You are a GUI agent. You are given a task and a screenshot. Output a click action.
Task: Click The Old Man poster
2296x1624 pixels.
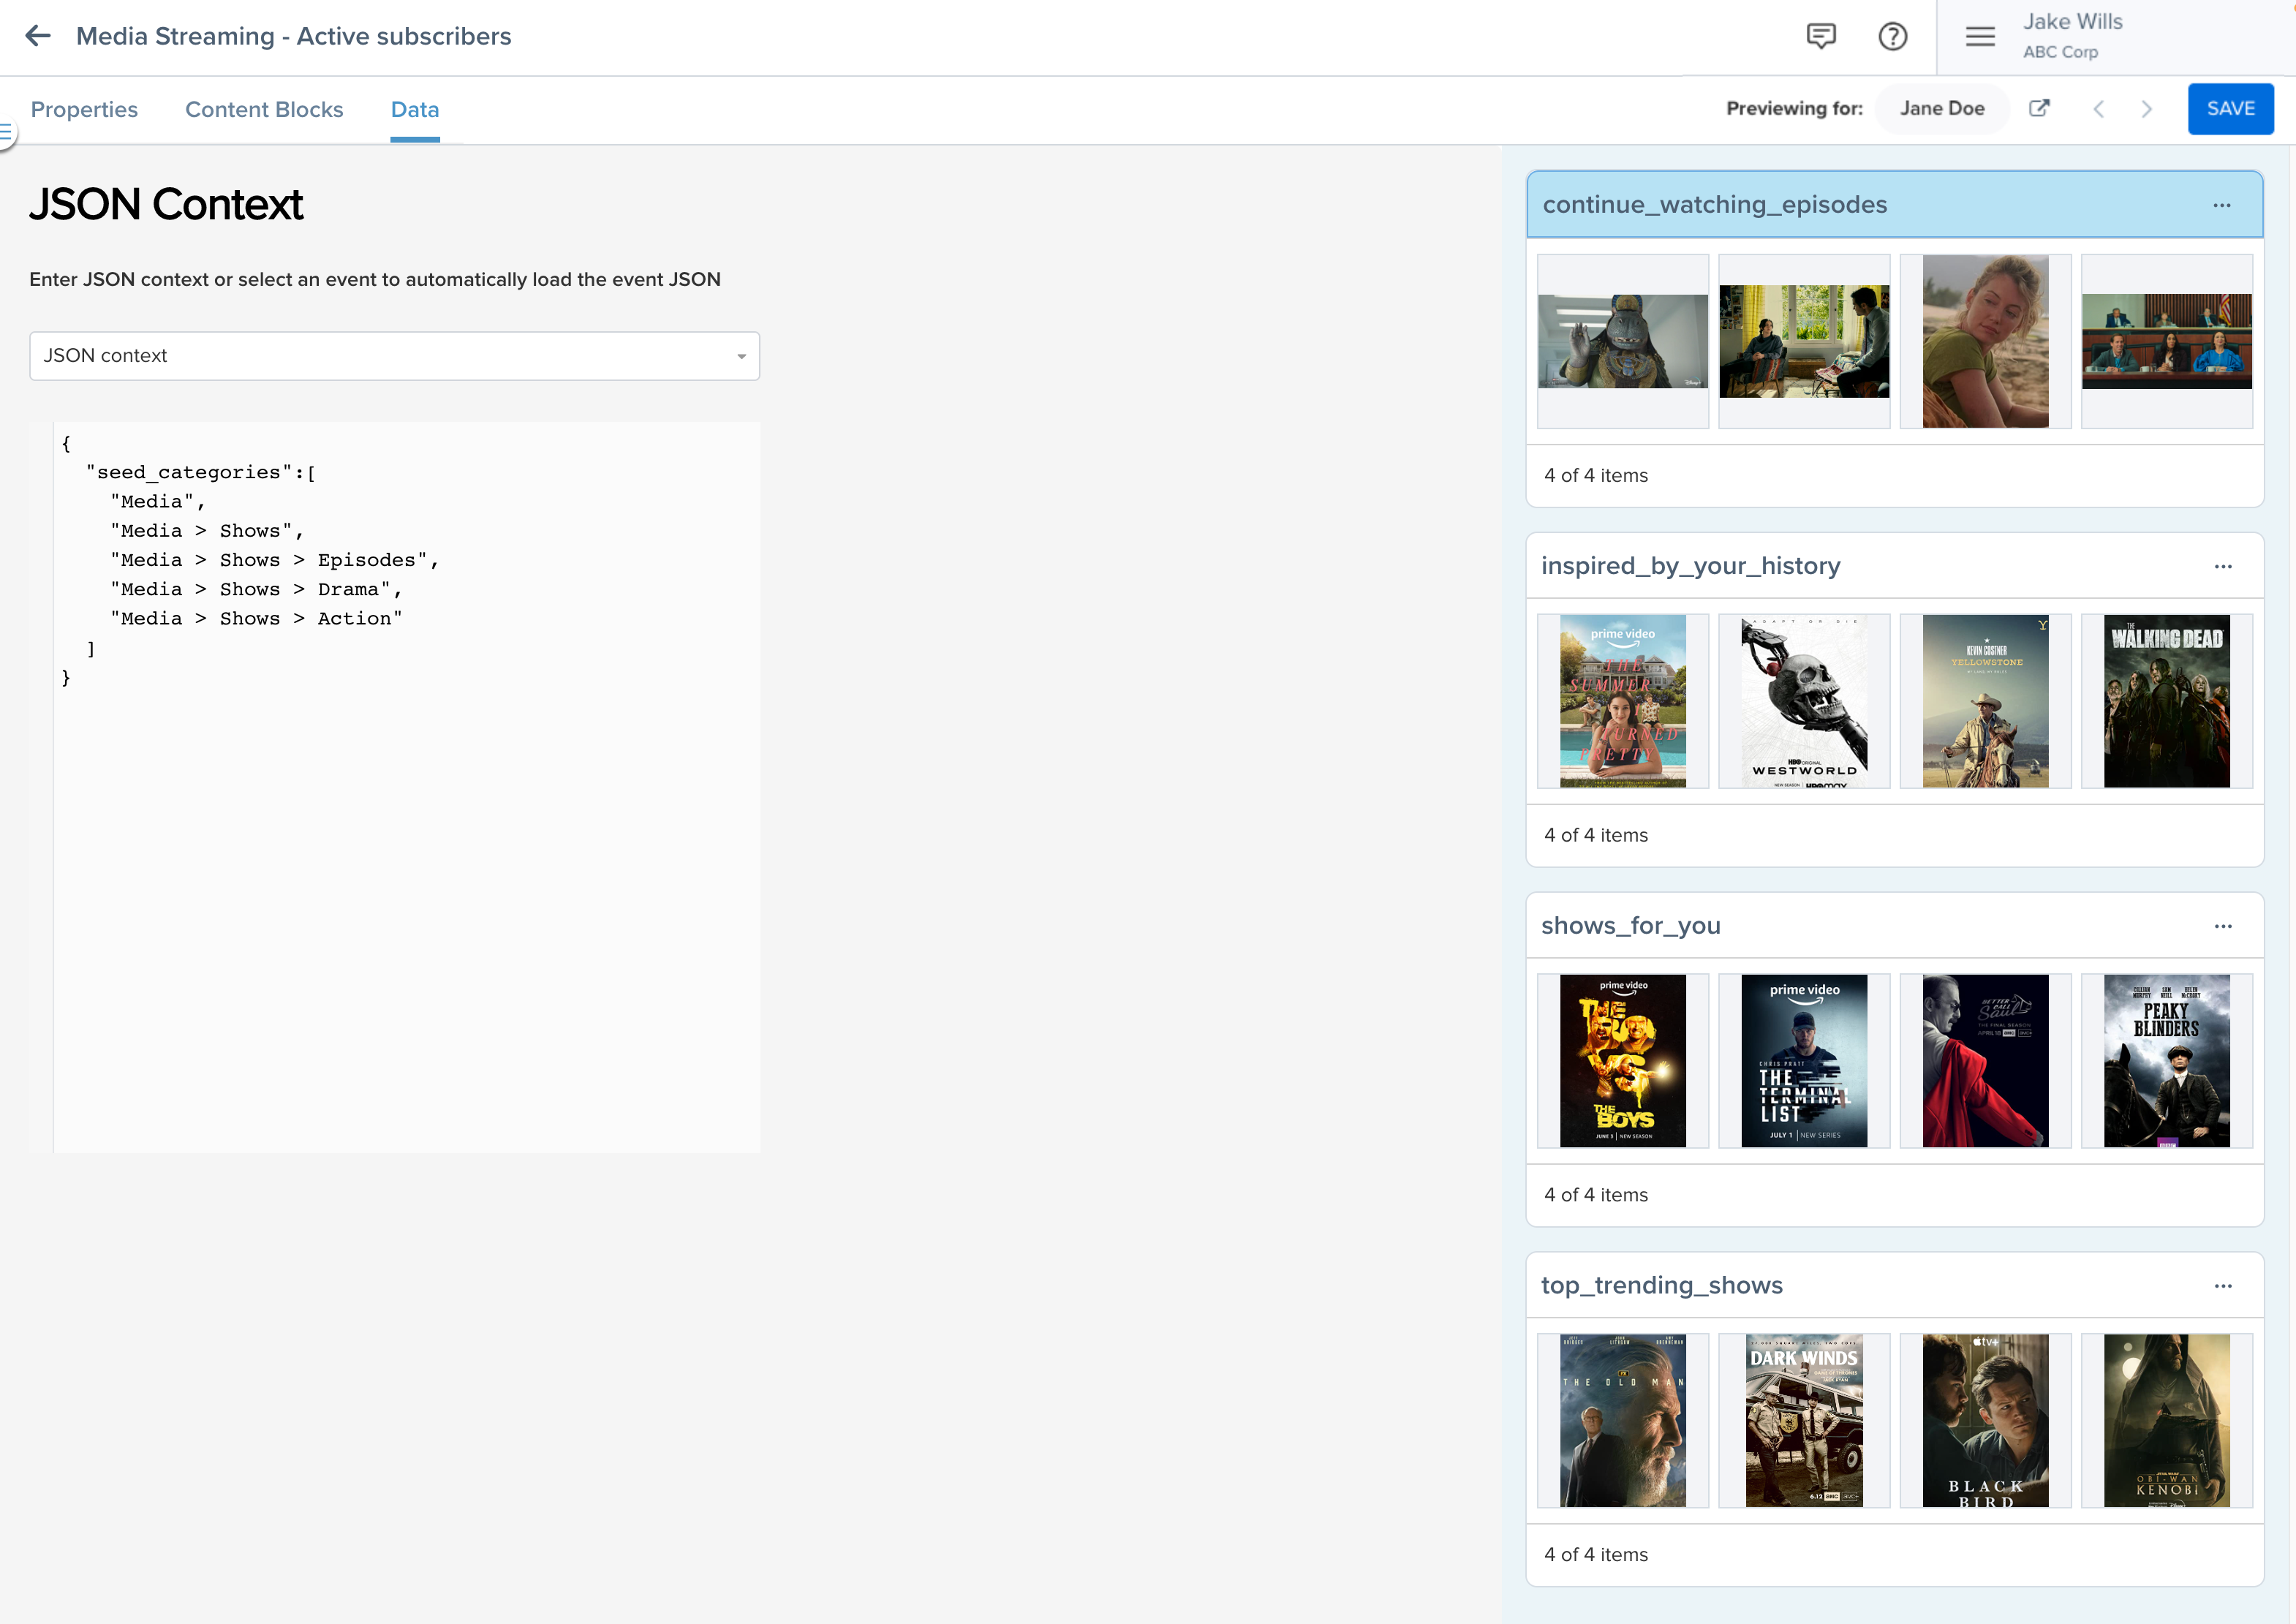click(1623, 1421)
